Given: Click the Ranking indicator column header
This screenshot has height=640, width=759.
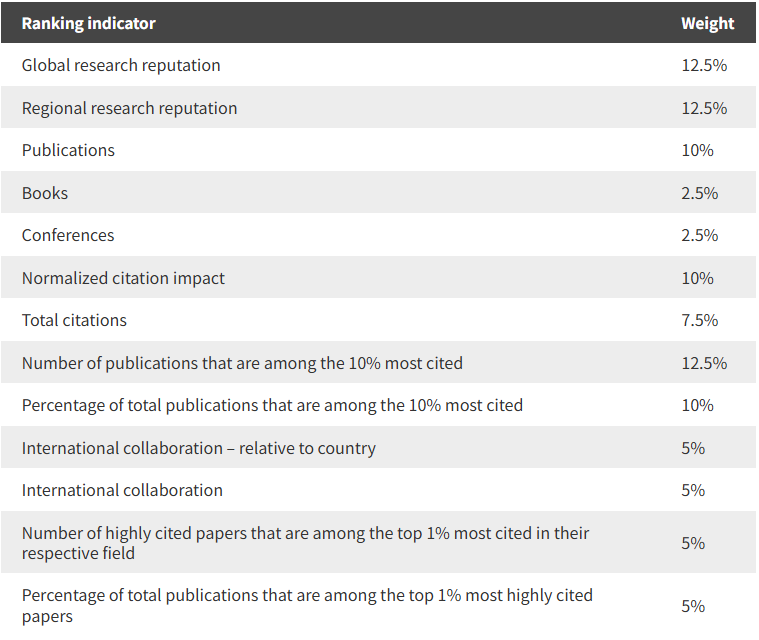Looking at the screenshot, I should 89,23.
